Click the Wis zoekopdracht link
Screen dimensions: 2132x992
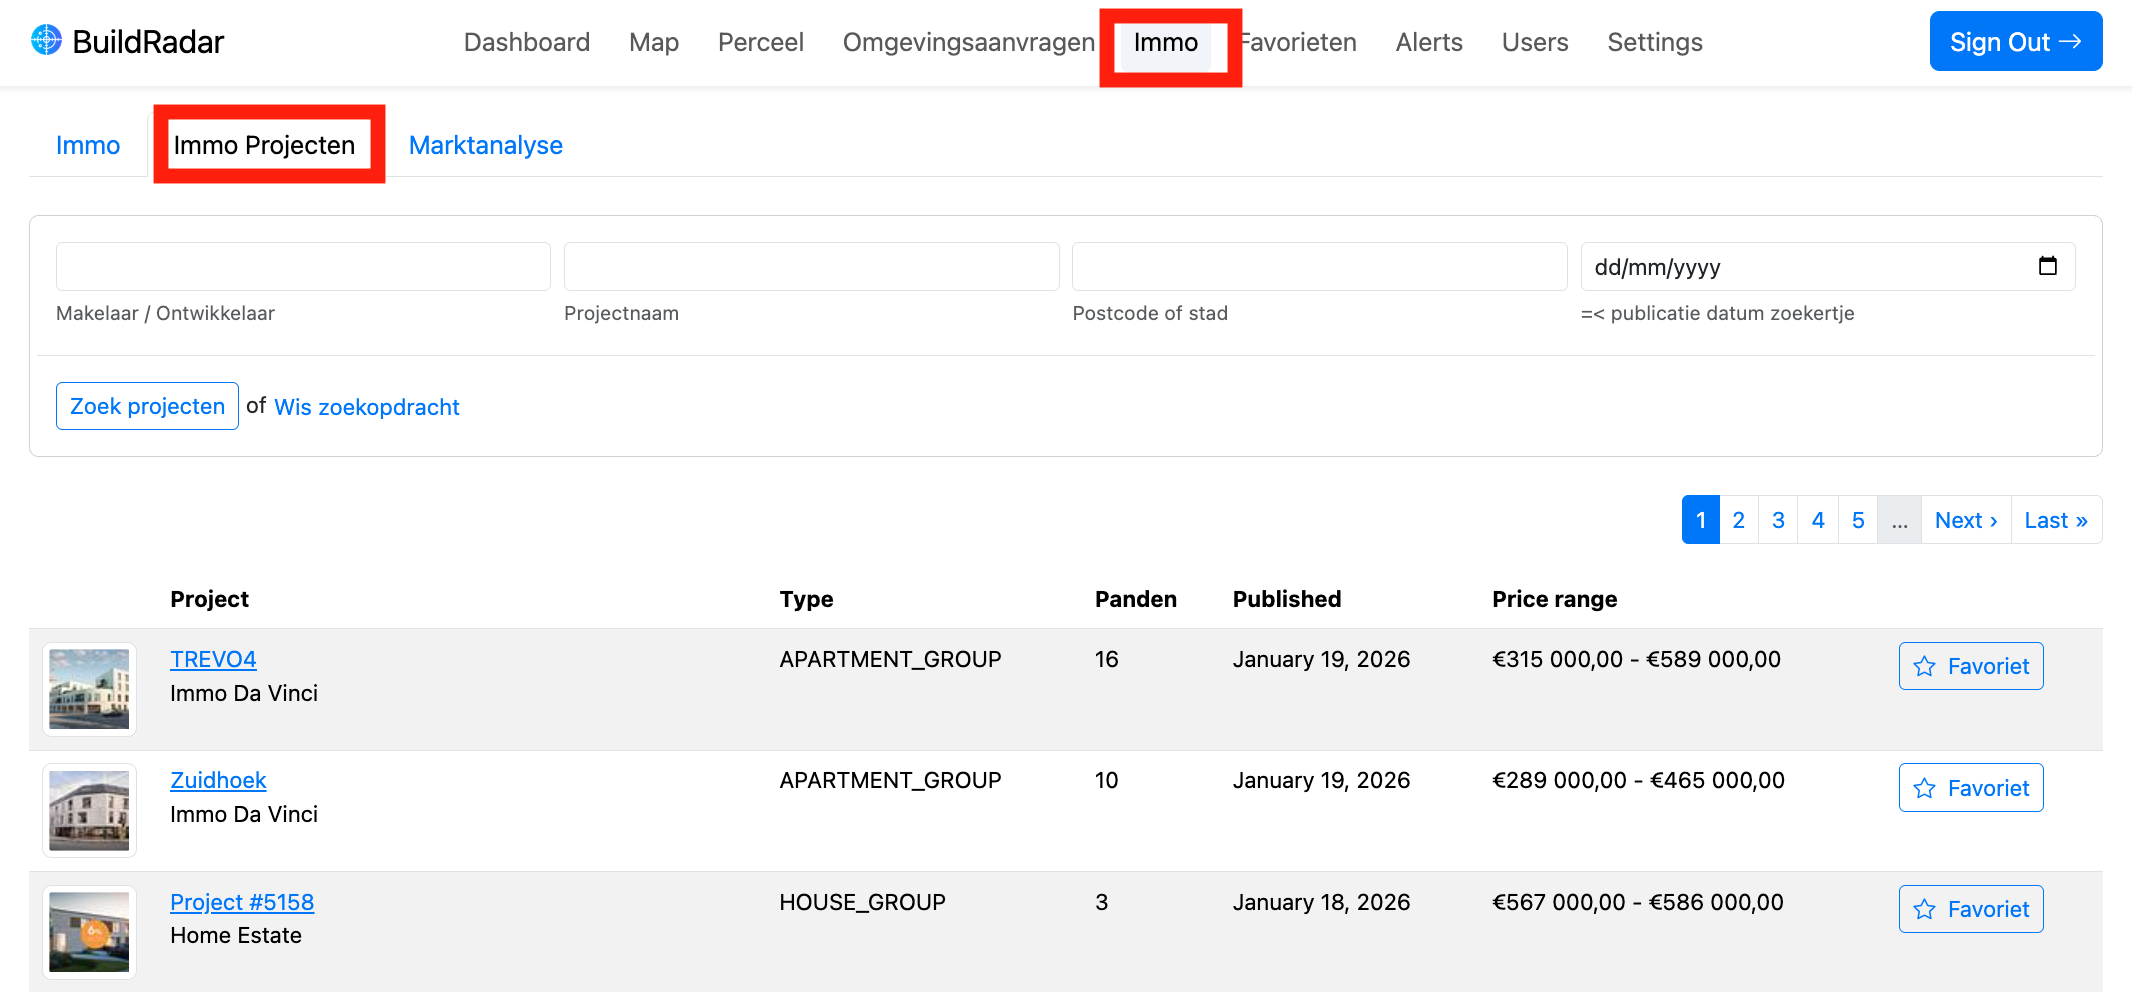pos(366,407)
